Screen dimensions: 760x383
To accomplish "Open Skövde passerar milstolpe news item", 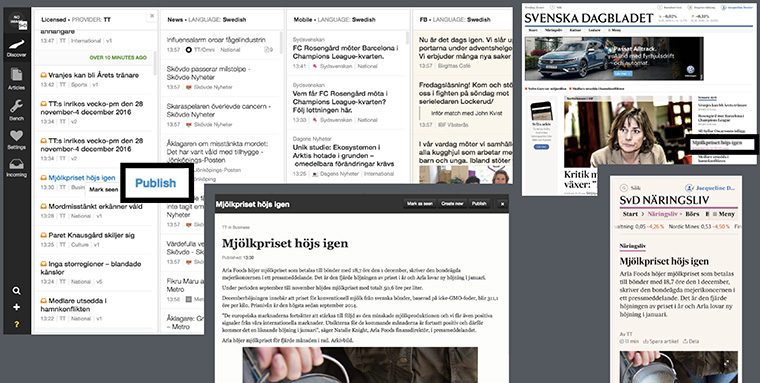I will [209, 73].
